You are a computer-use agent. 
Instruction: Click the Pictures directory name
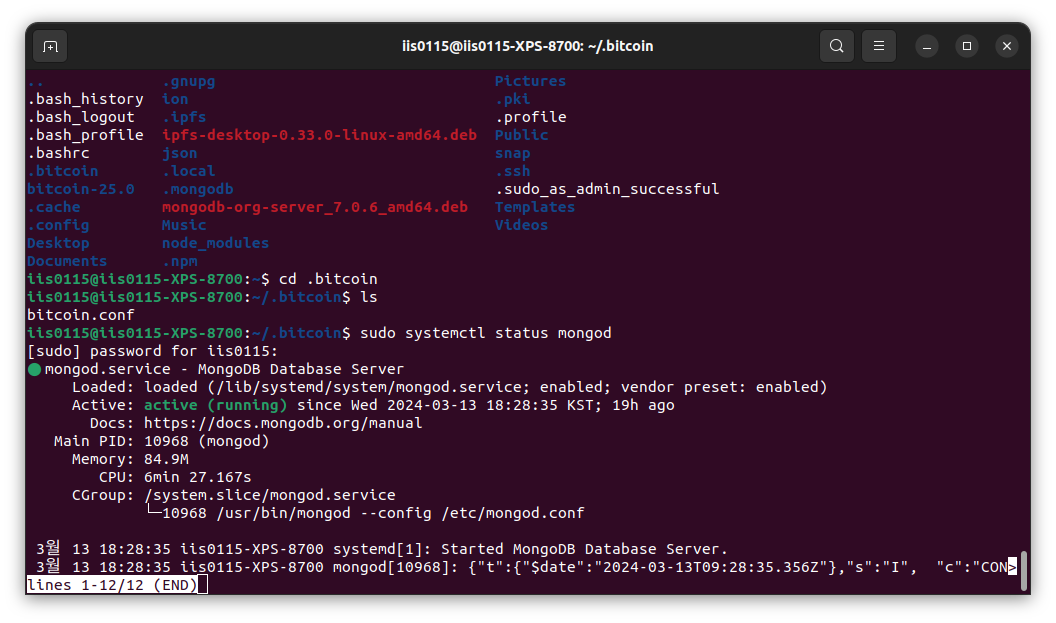coord(530,81)
